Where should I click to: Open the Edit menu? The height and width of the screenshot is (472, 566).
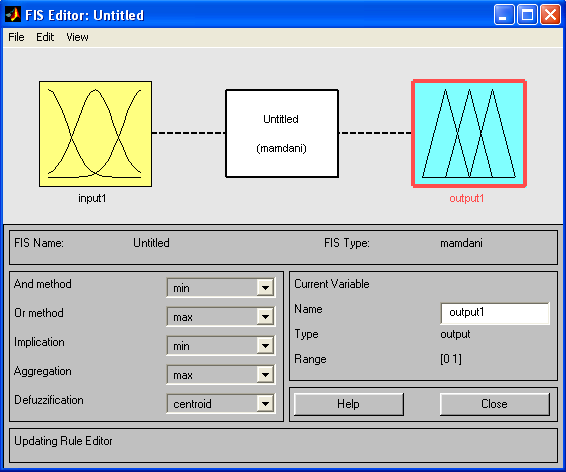[x=45, y=37]
